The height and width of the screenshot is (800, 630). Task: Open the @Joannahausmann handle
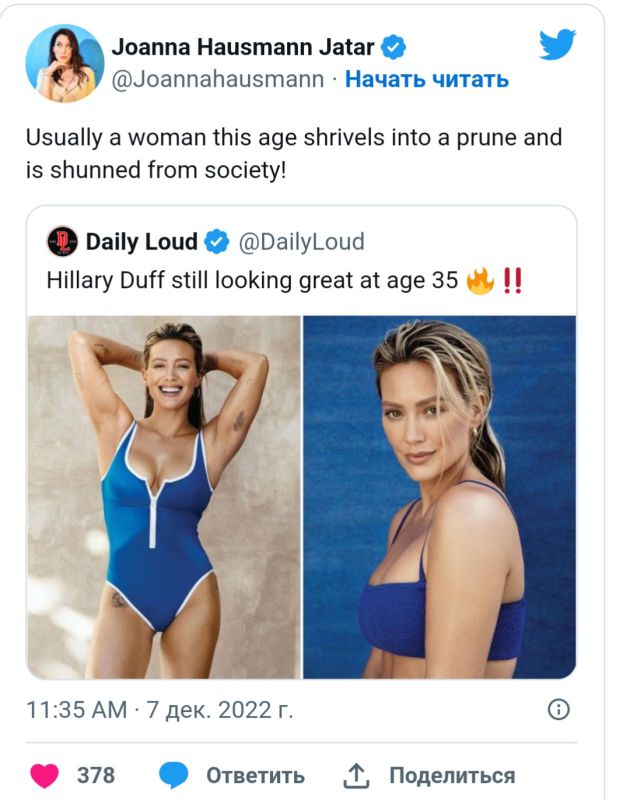click(x=218, y=79)
